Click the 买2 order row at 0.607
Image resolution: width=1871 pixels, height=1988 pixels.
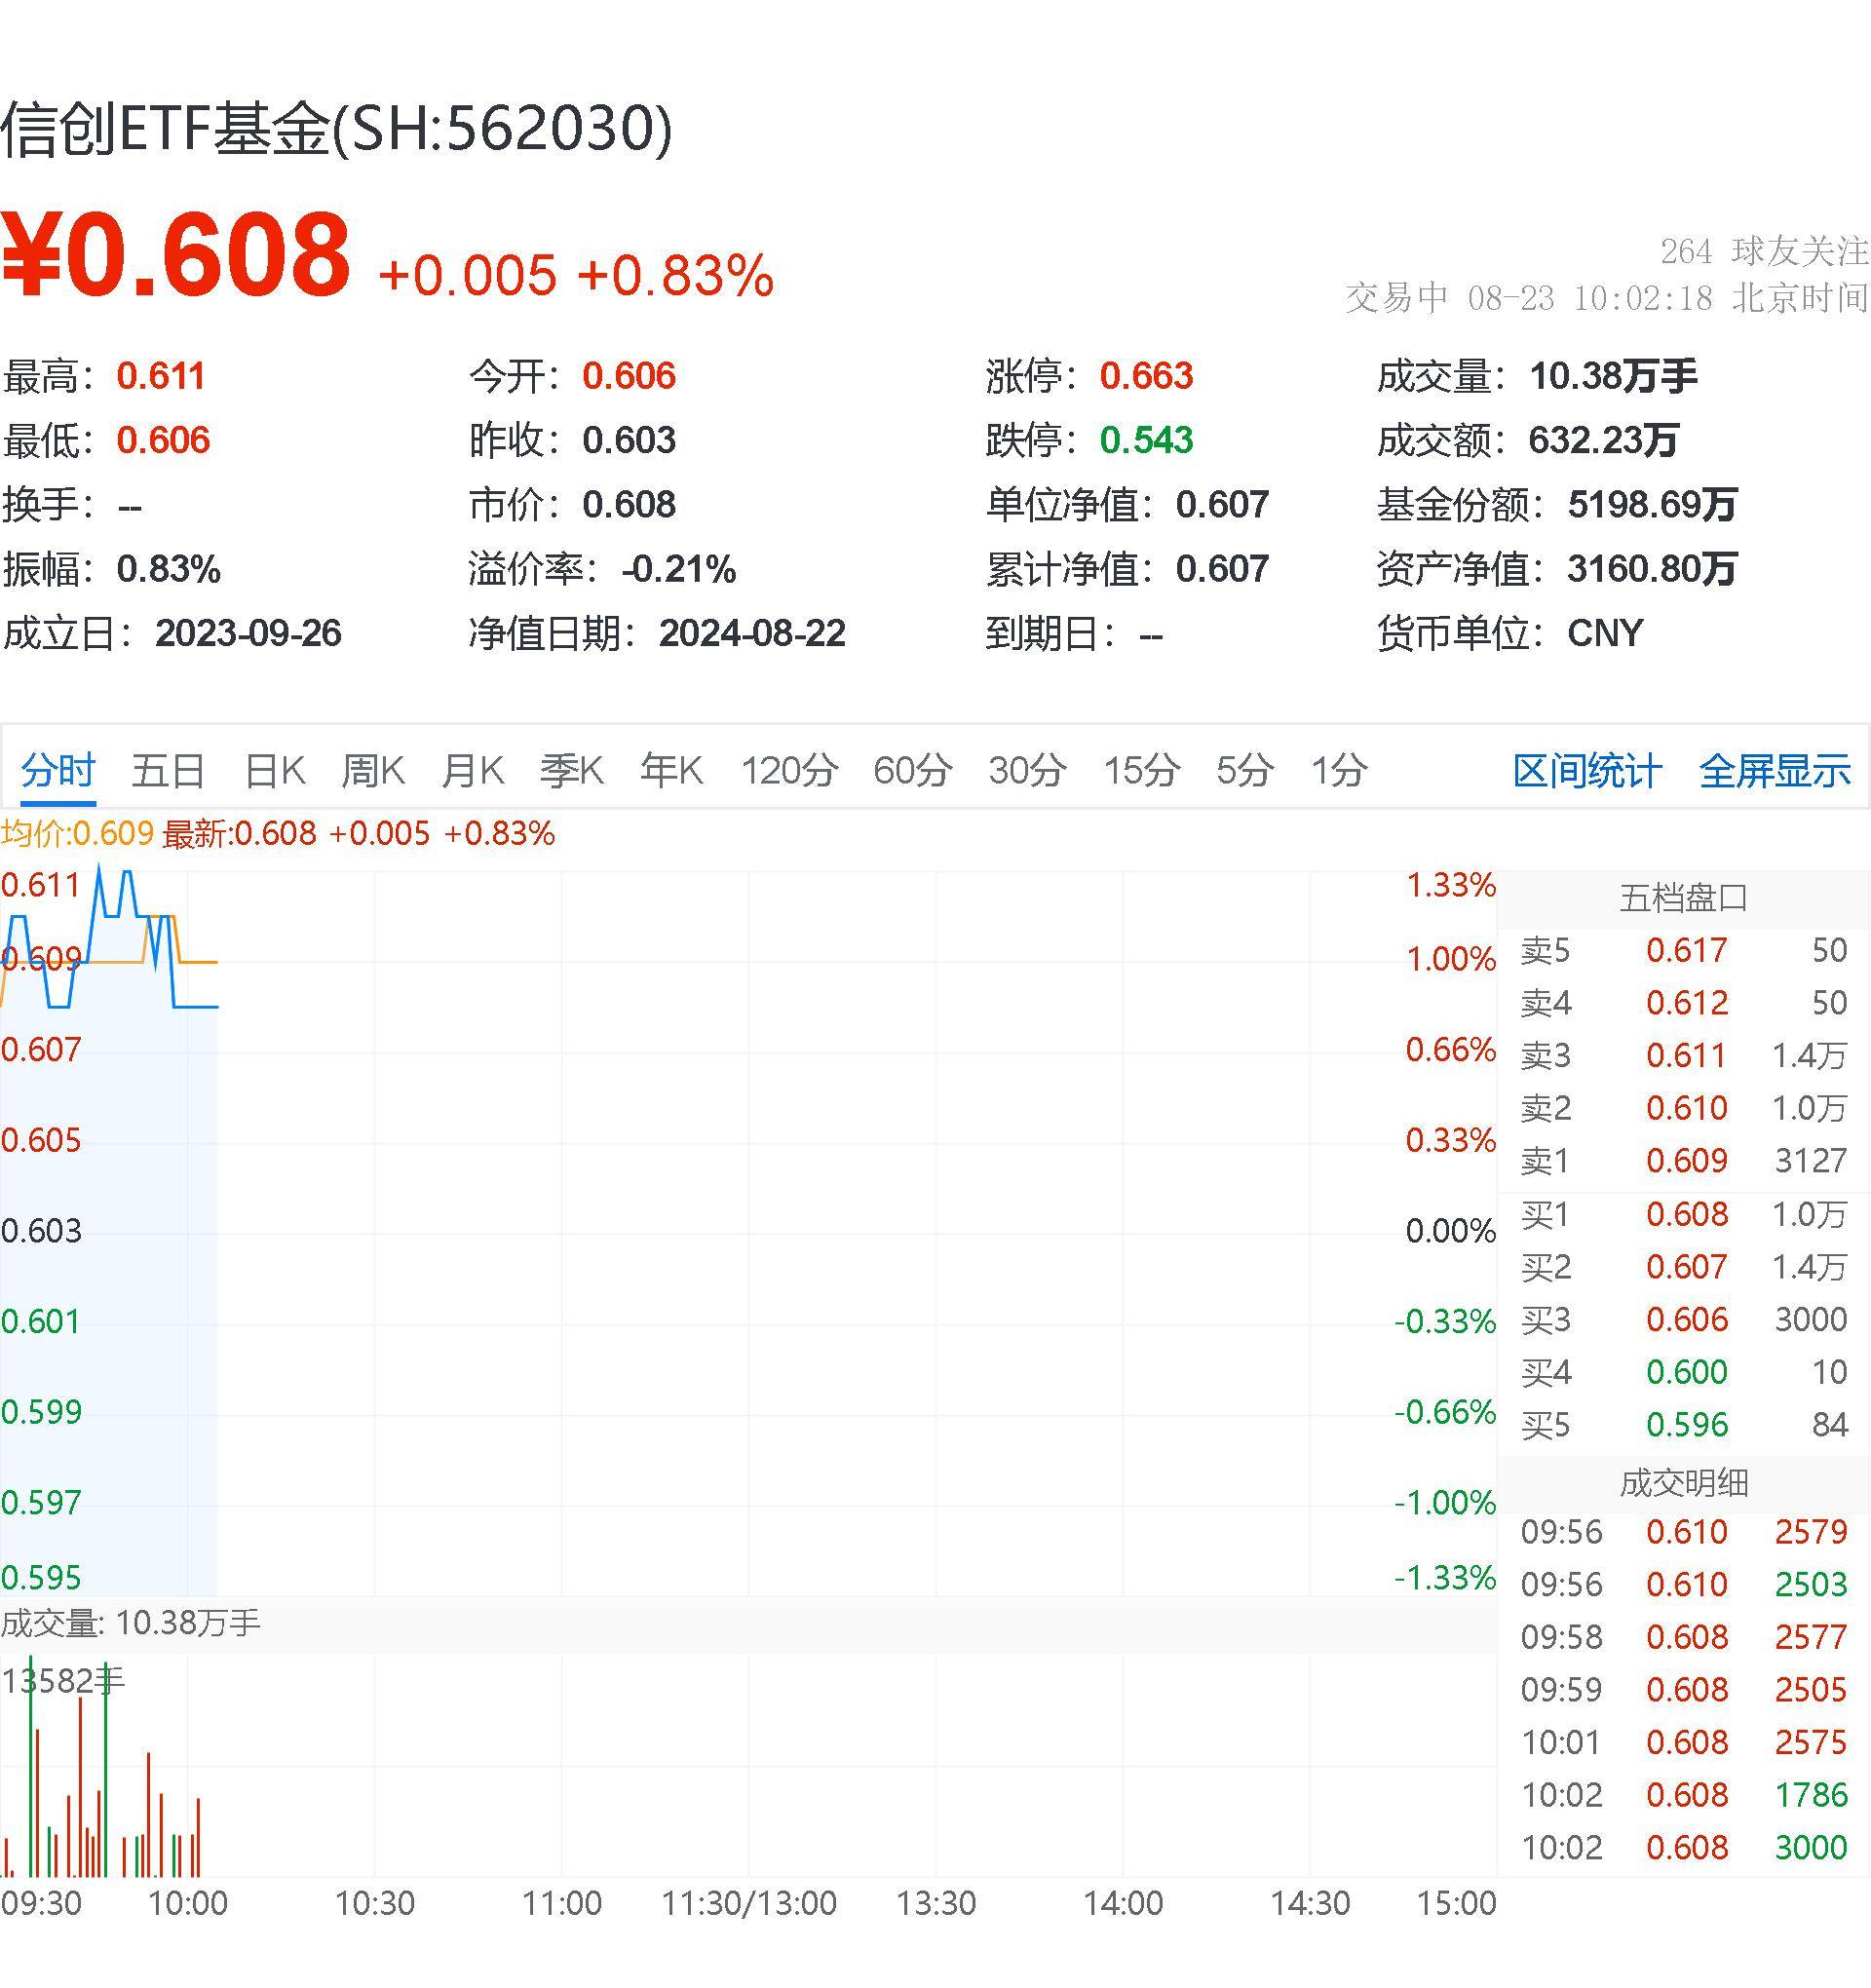tap(1684, 1267)
